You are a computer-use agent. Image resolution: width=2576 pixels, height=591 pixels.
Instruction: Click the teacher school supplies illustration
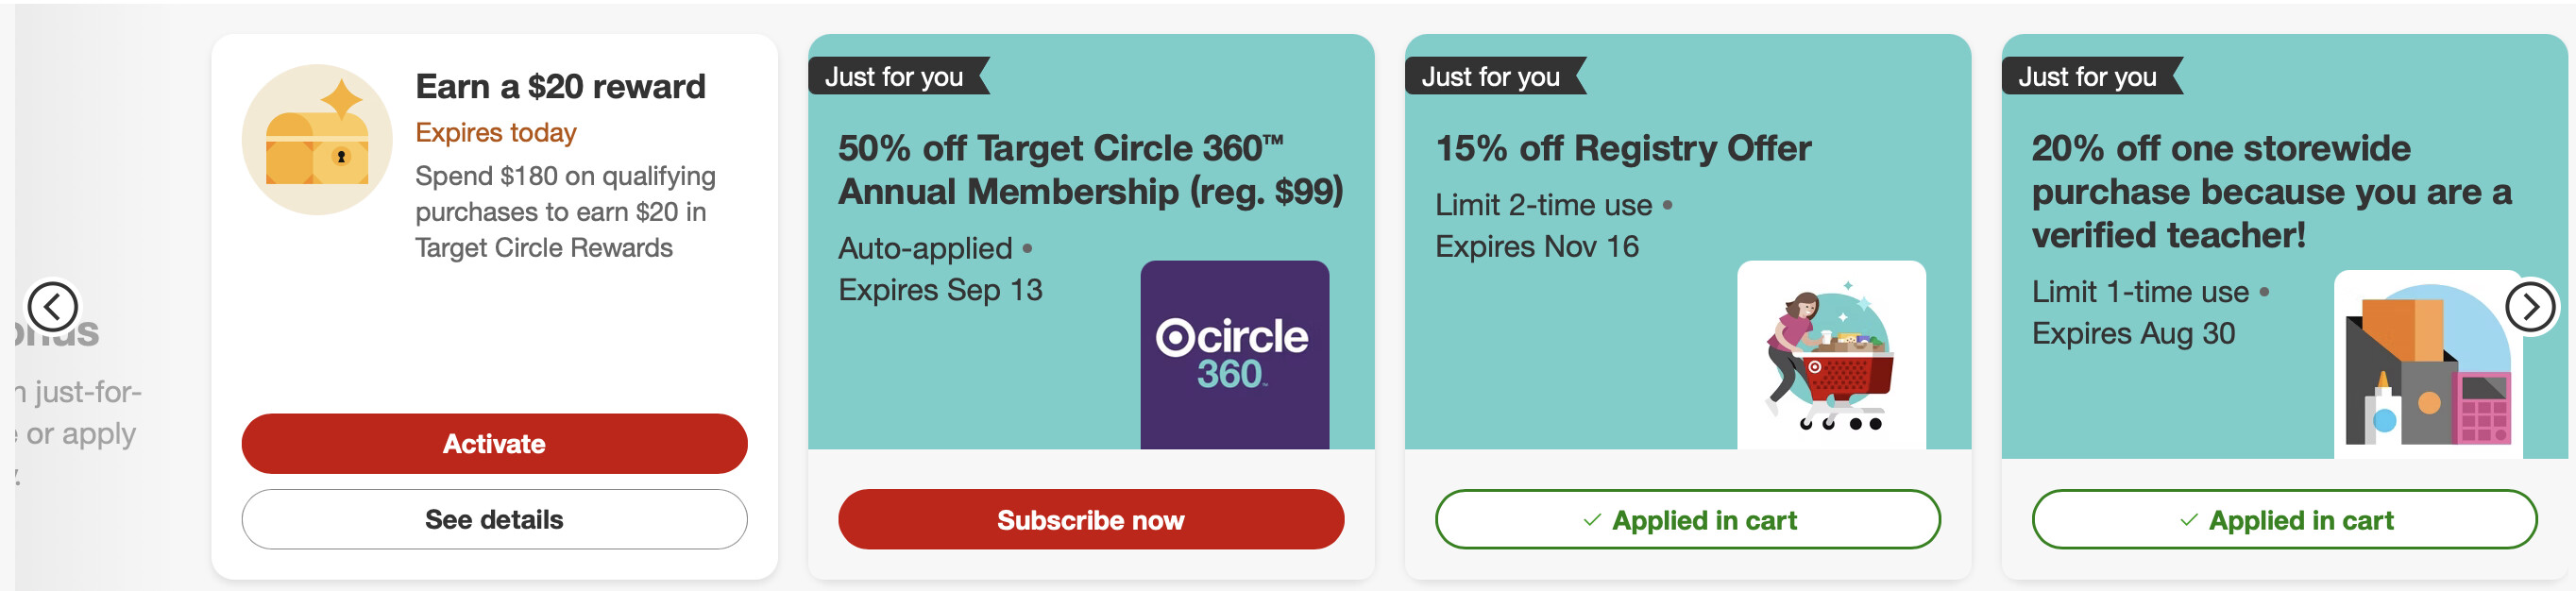click(2429, 364)
